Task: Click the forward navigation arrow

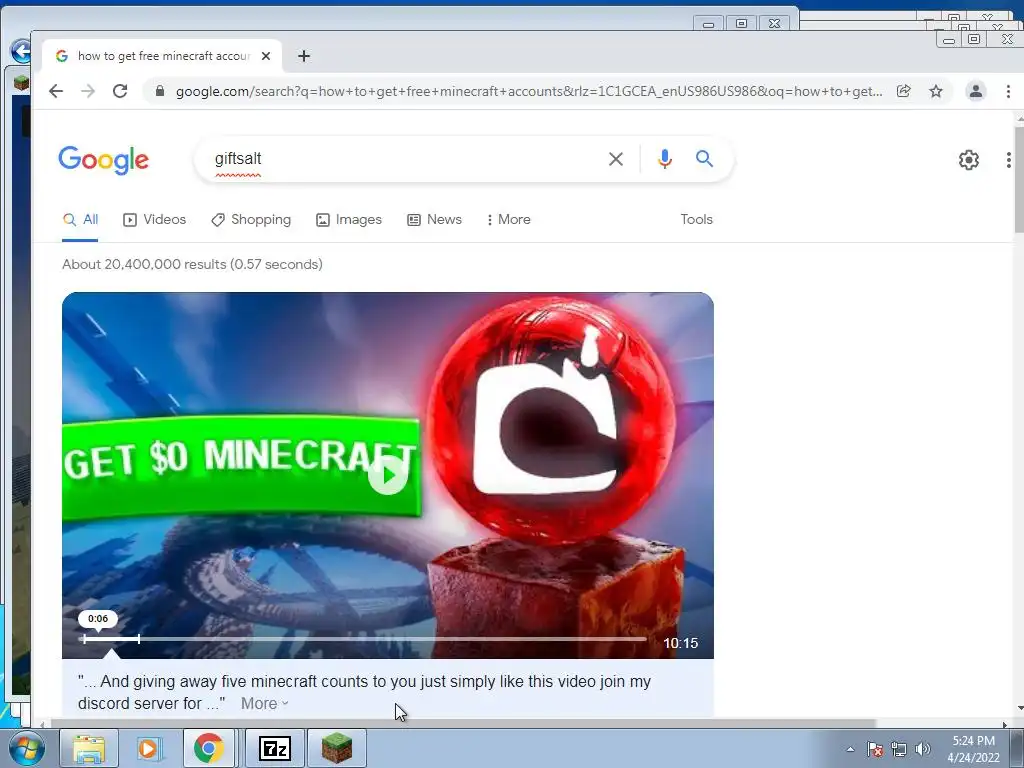Action: [88, 91]
